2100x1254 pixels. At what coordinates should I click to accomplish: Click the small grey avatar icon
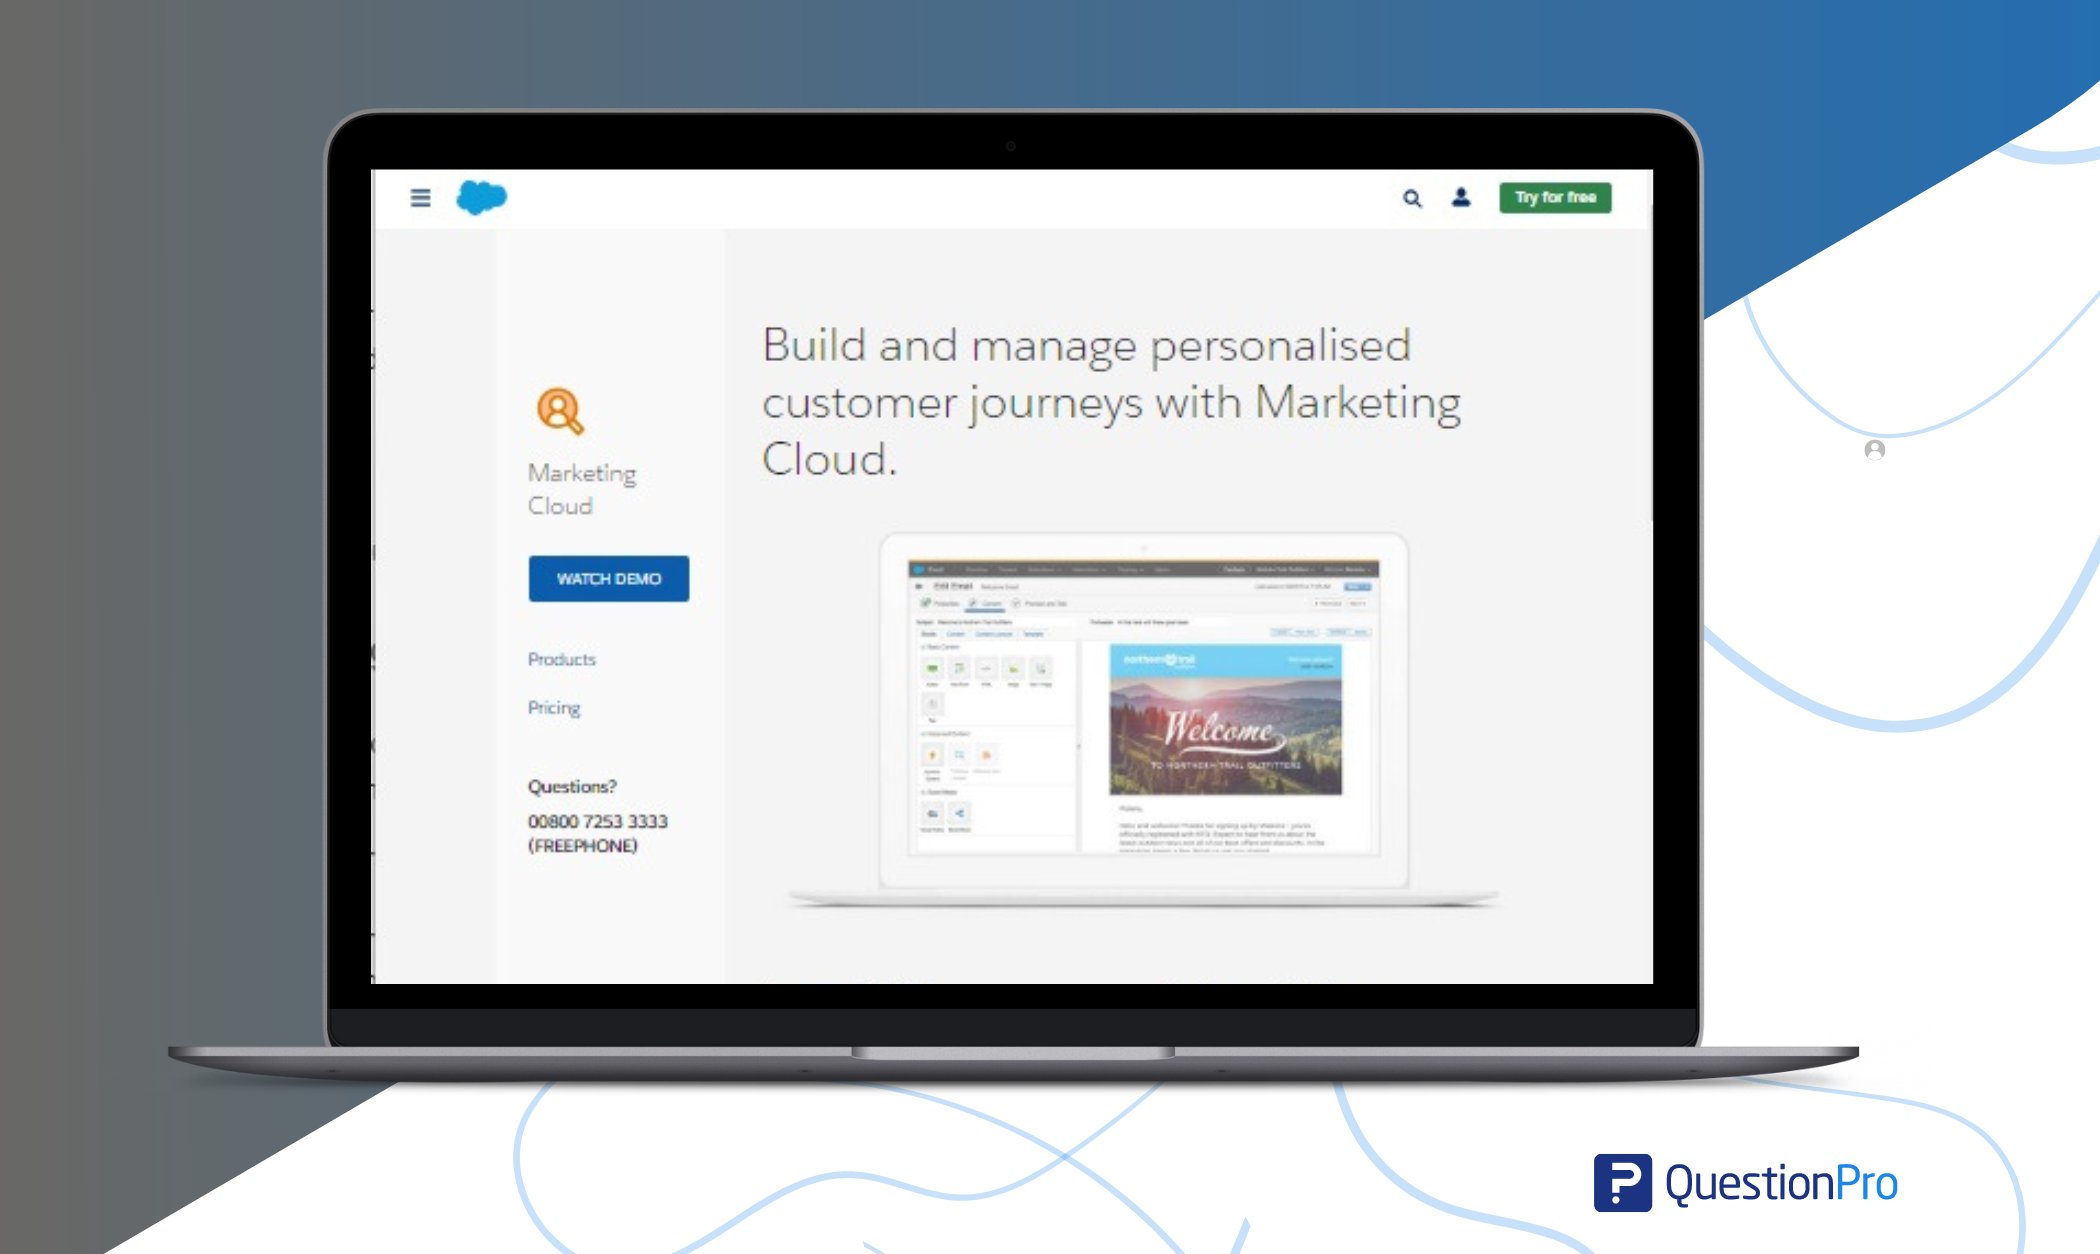click(1875, 450)
